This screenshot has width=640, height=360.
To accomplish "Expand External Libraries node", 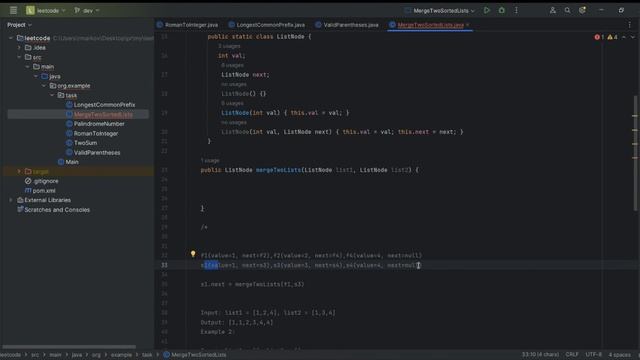I will point(11,200).
